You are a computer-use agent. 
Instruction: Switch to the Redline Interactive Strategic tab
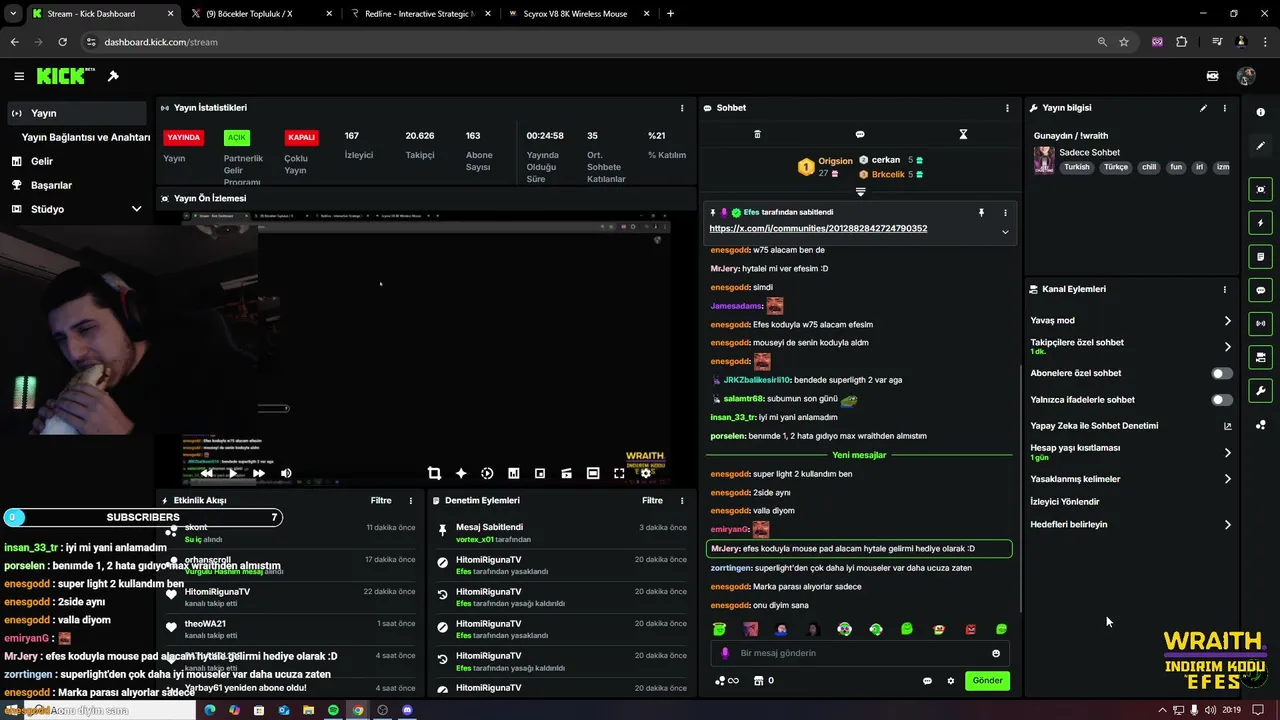419,14
